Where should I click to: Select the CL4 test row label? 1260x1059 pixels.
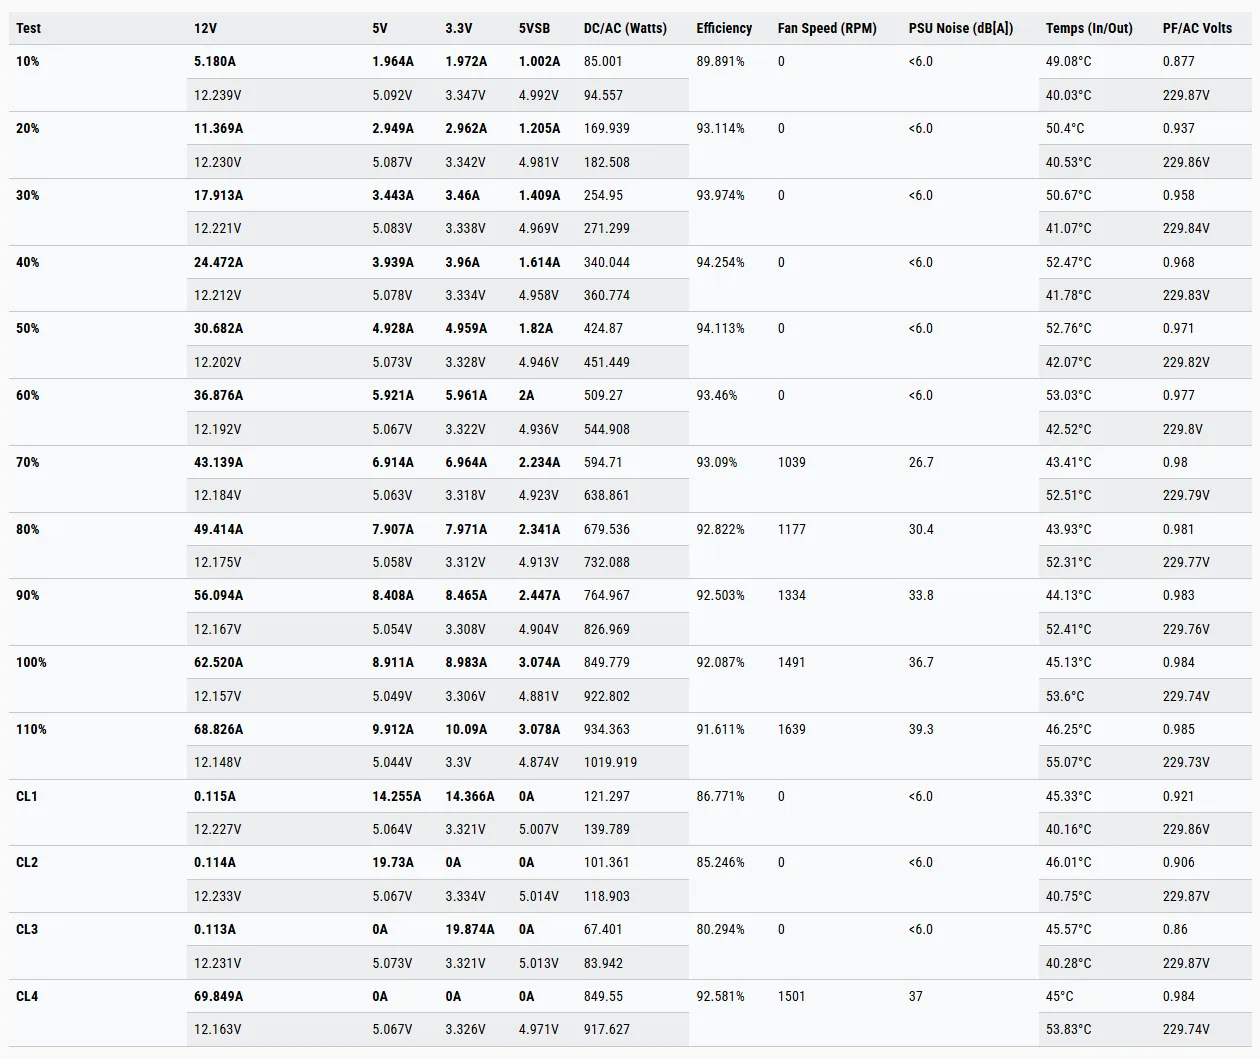(27, 996)
